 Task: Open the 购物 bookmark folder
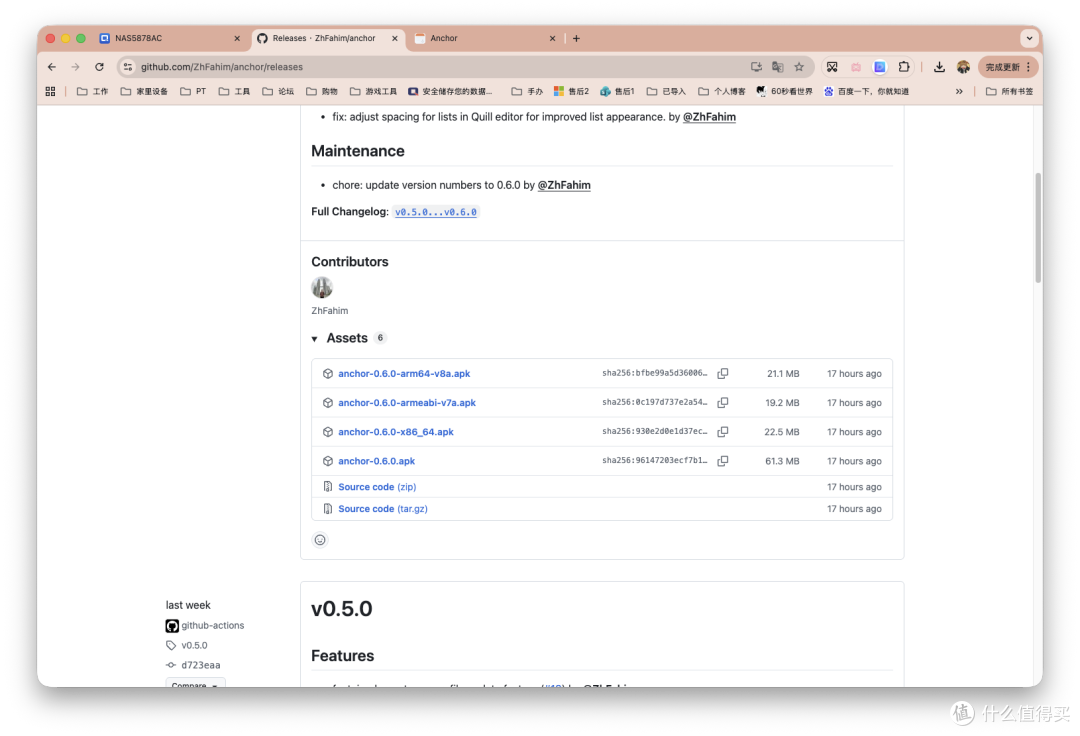pyautogui.click(x=322, y=91)
